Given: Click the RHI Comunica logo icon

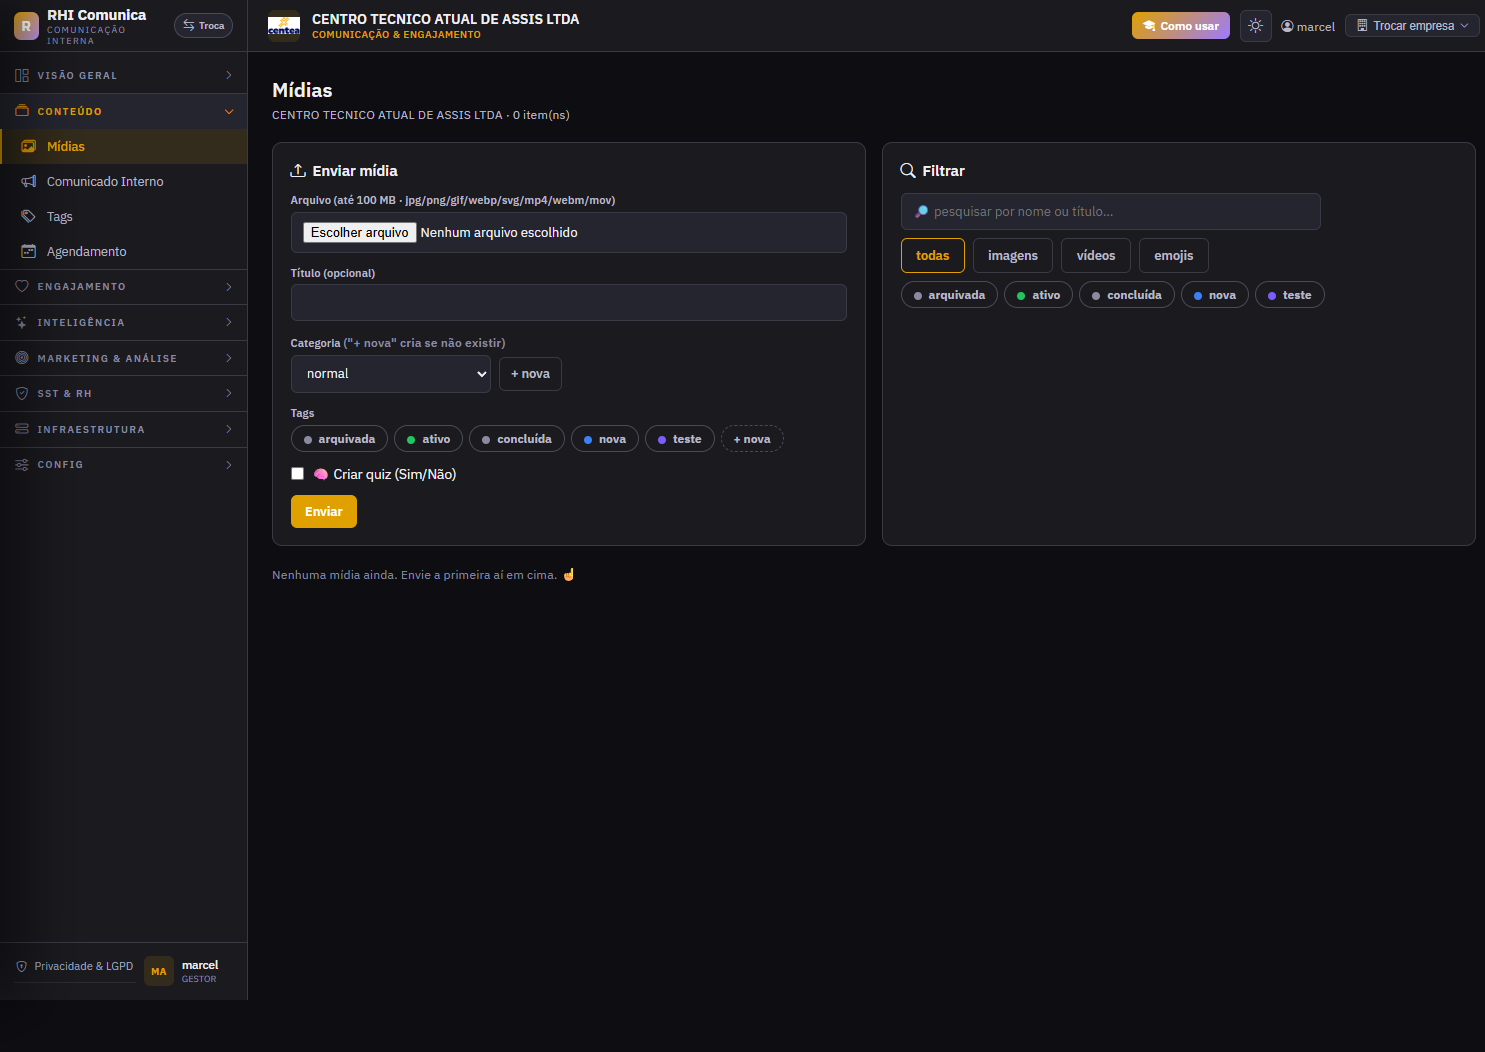Looking at the screenshot, I should click(x=26, y=26).
